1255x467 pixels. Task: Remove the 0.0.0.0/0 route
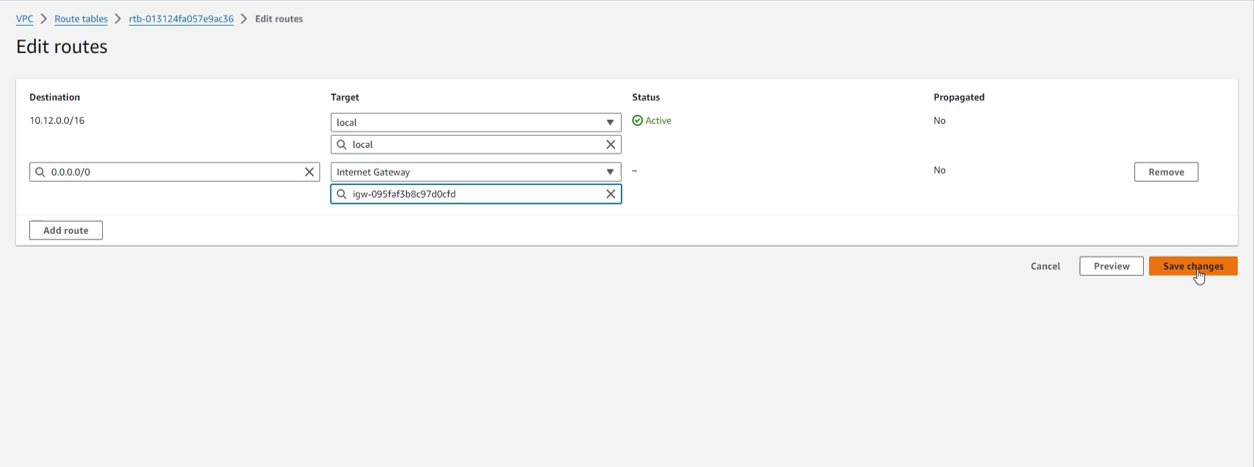pos(1165,172)
